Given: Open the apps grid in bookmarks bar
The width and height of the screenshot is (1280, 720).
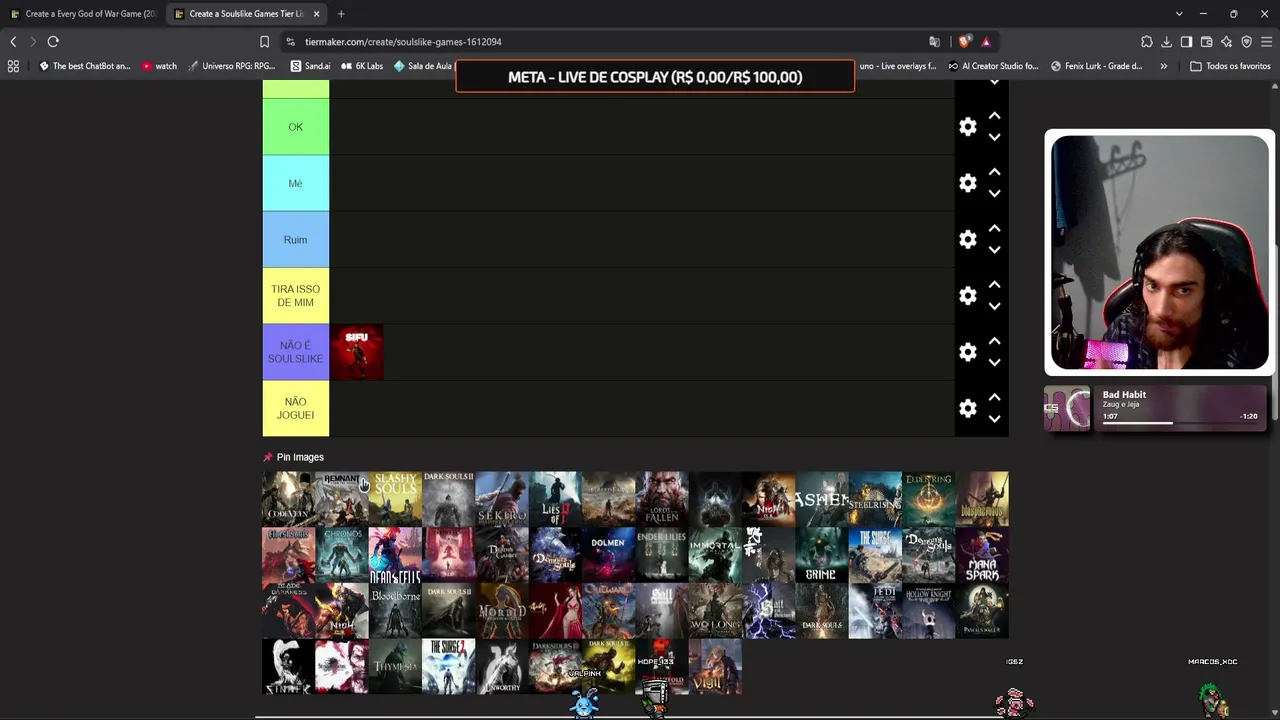Looking at the screenshot, I should coord(13,66).
